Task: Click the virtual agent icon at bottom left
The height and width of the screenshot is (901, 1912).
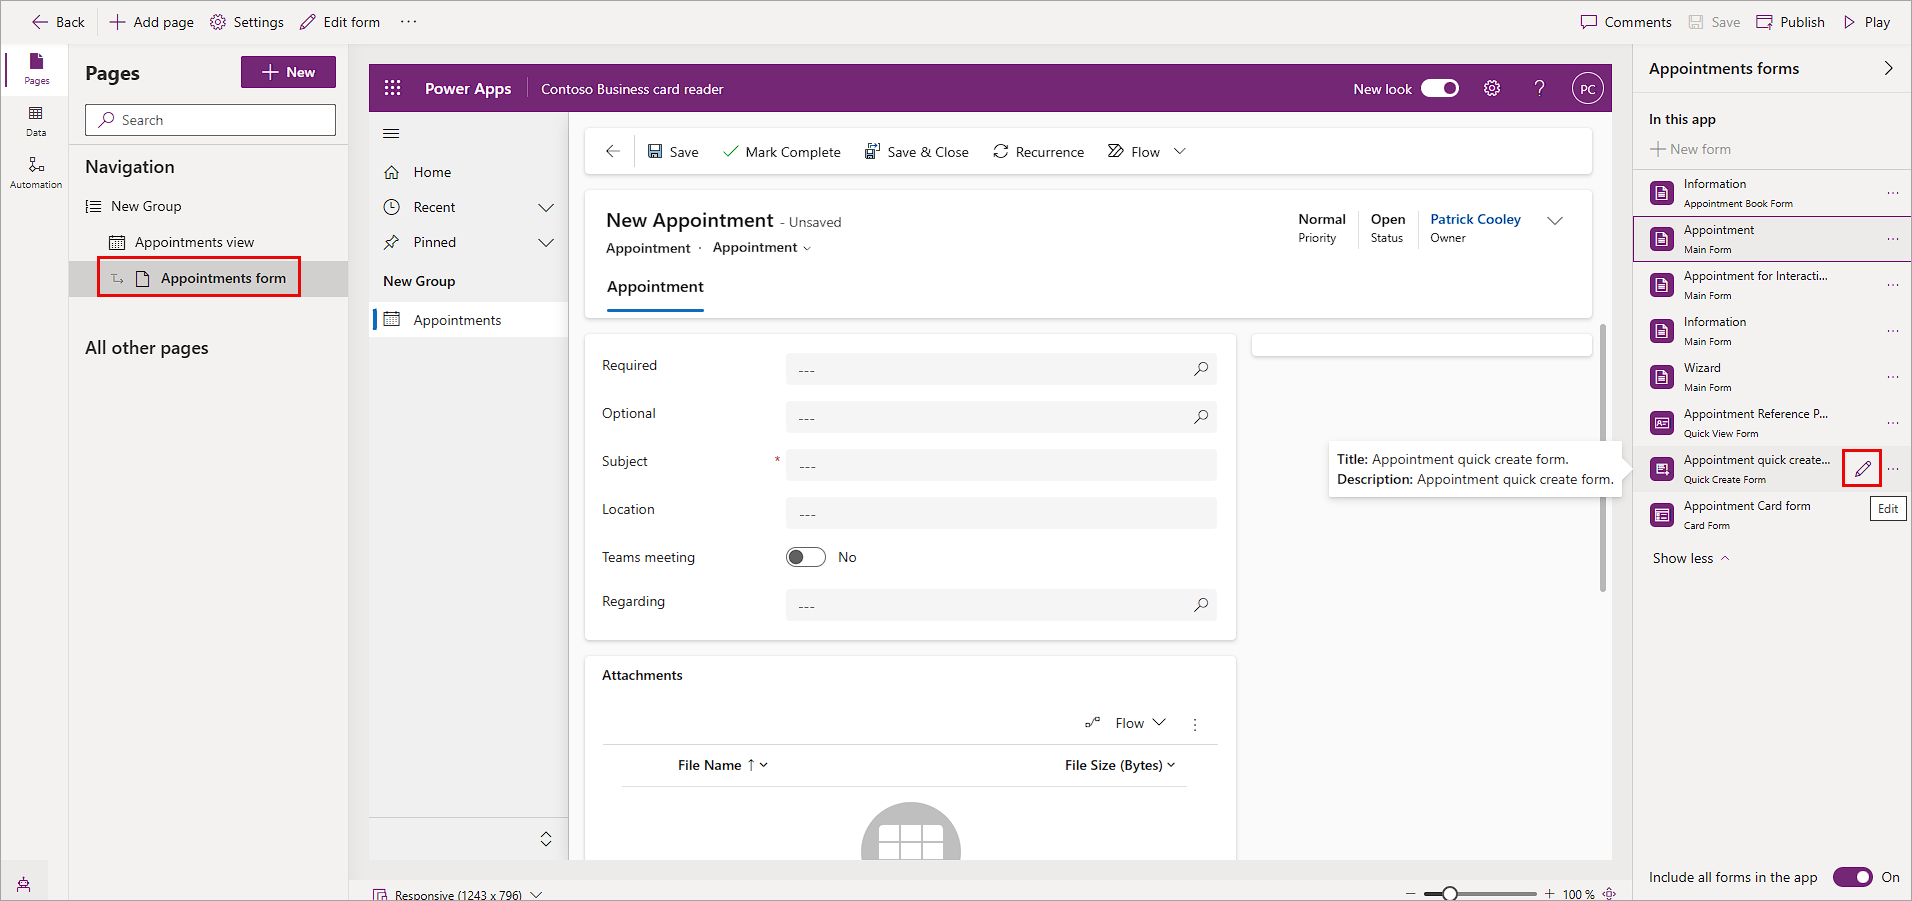Action: click(x=23, y=884)
